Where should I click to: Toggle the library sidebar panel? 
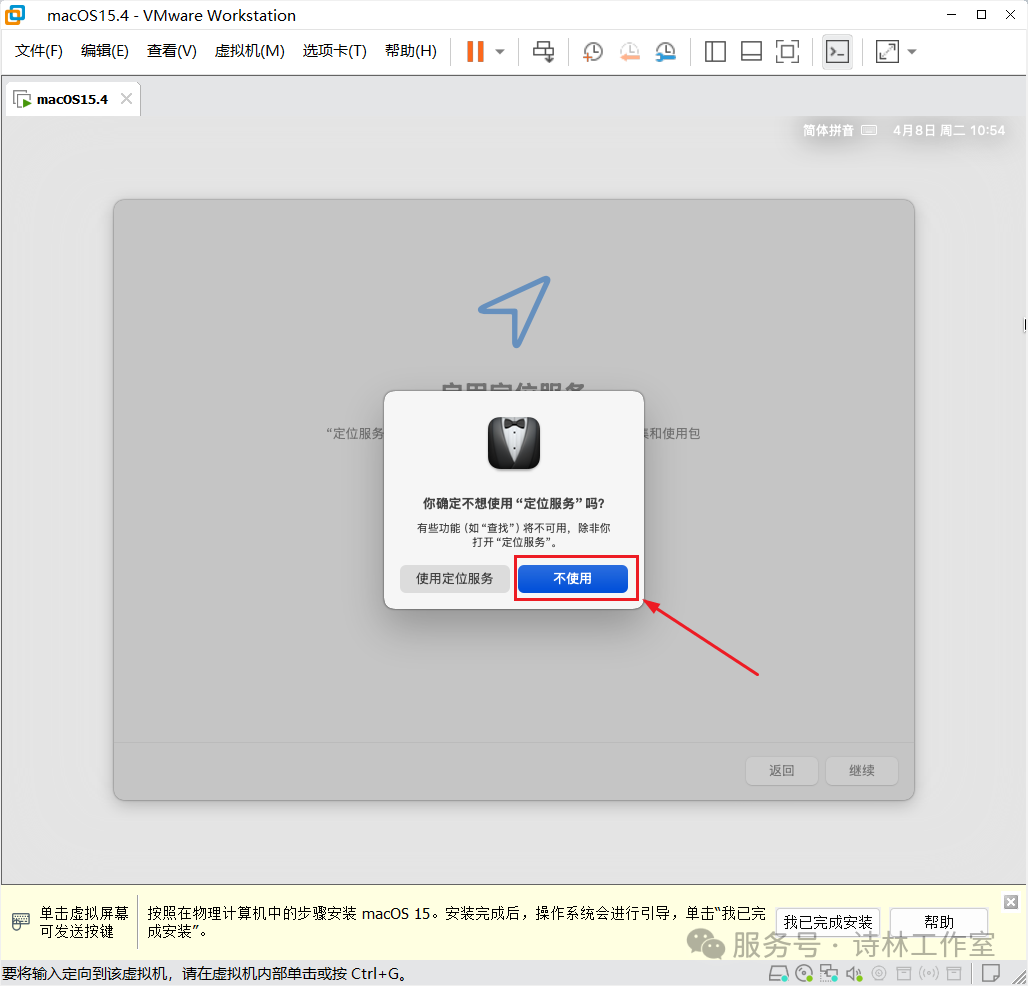715,51
